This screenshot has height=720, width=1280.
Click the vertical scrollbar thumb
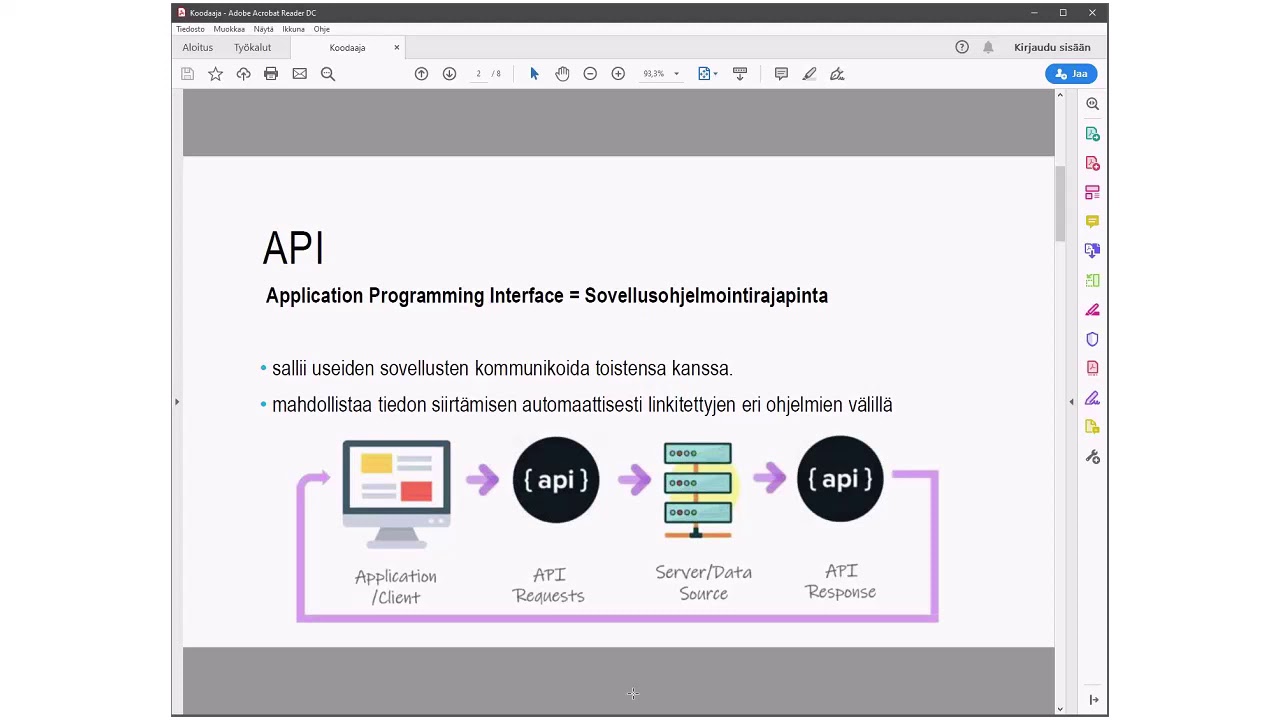click(1060, 204)
